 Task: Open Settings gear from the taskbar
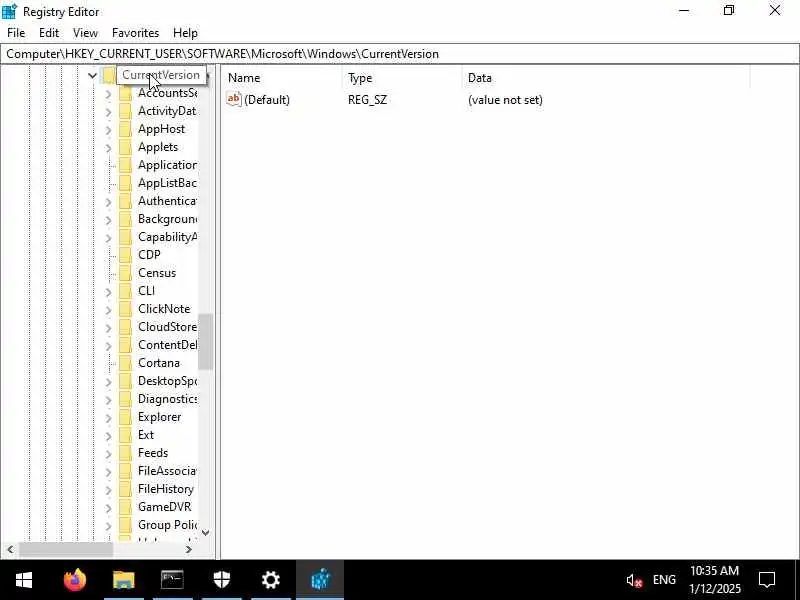point(270,580)
